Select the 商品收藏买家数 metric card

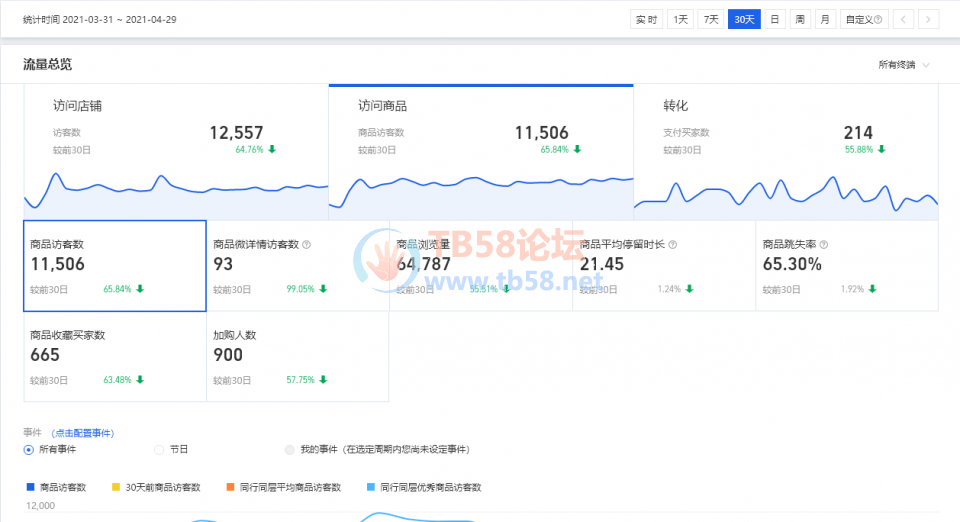point(115,357)
